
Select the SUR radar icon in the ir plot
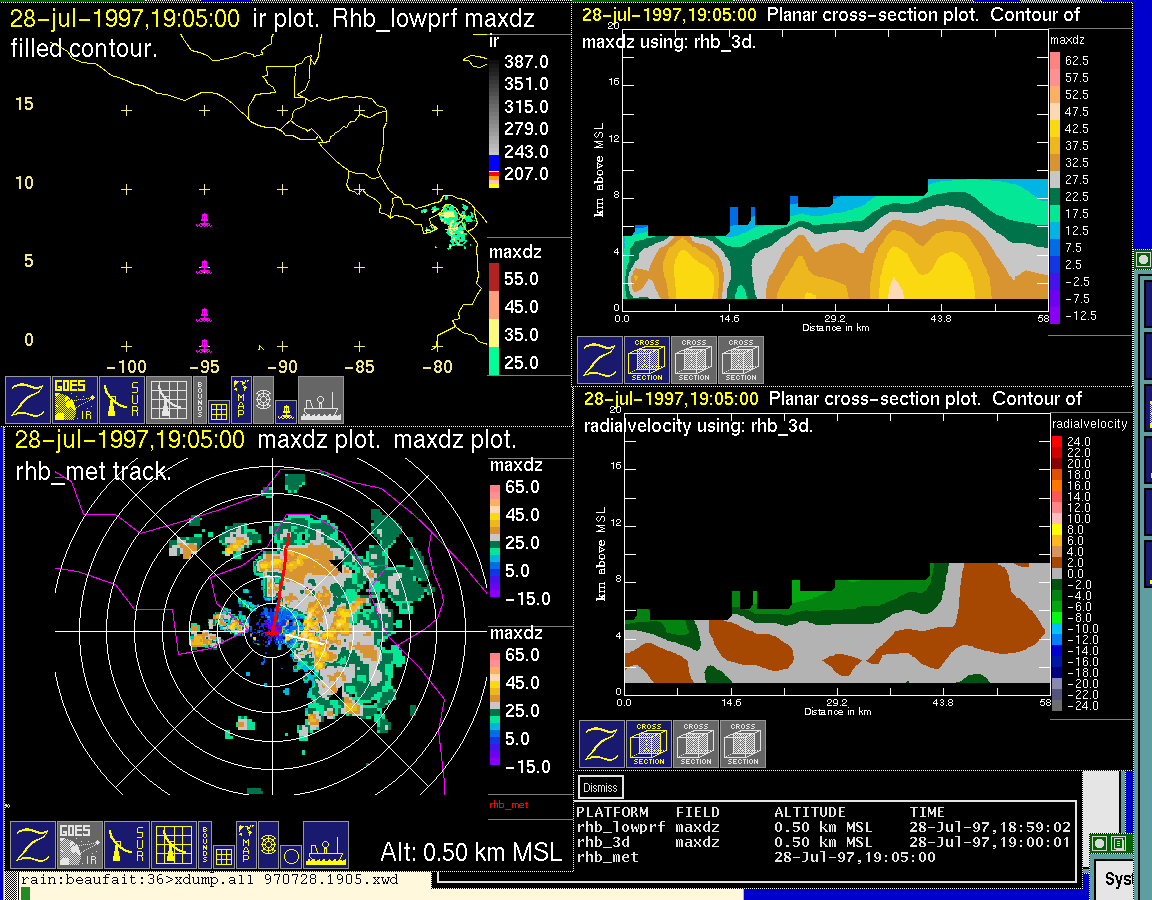[124, 400]
